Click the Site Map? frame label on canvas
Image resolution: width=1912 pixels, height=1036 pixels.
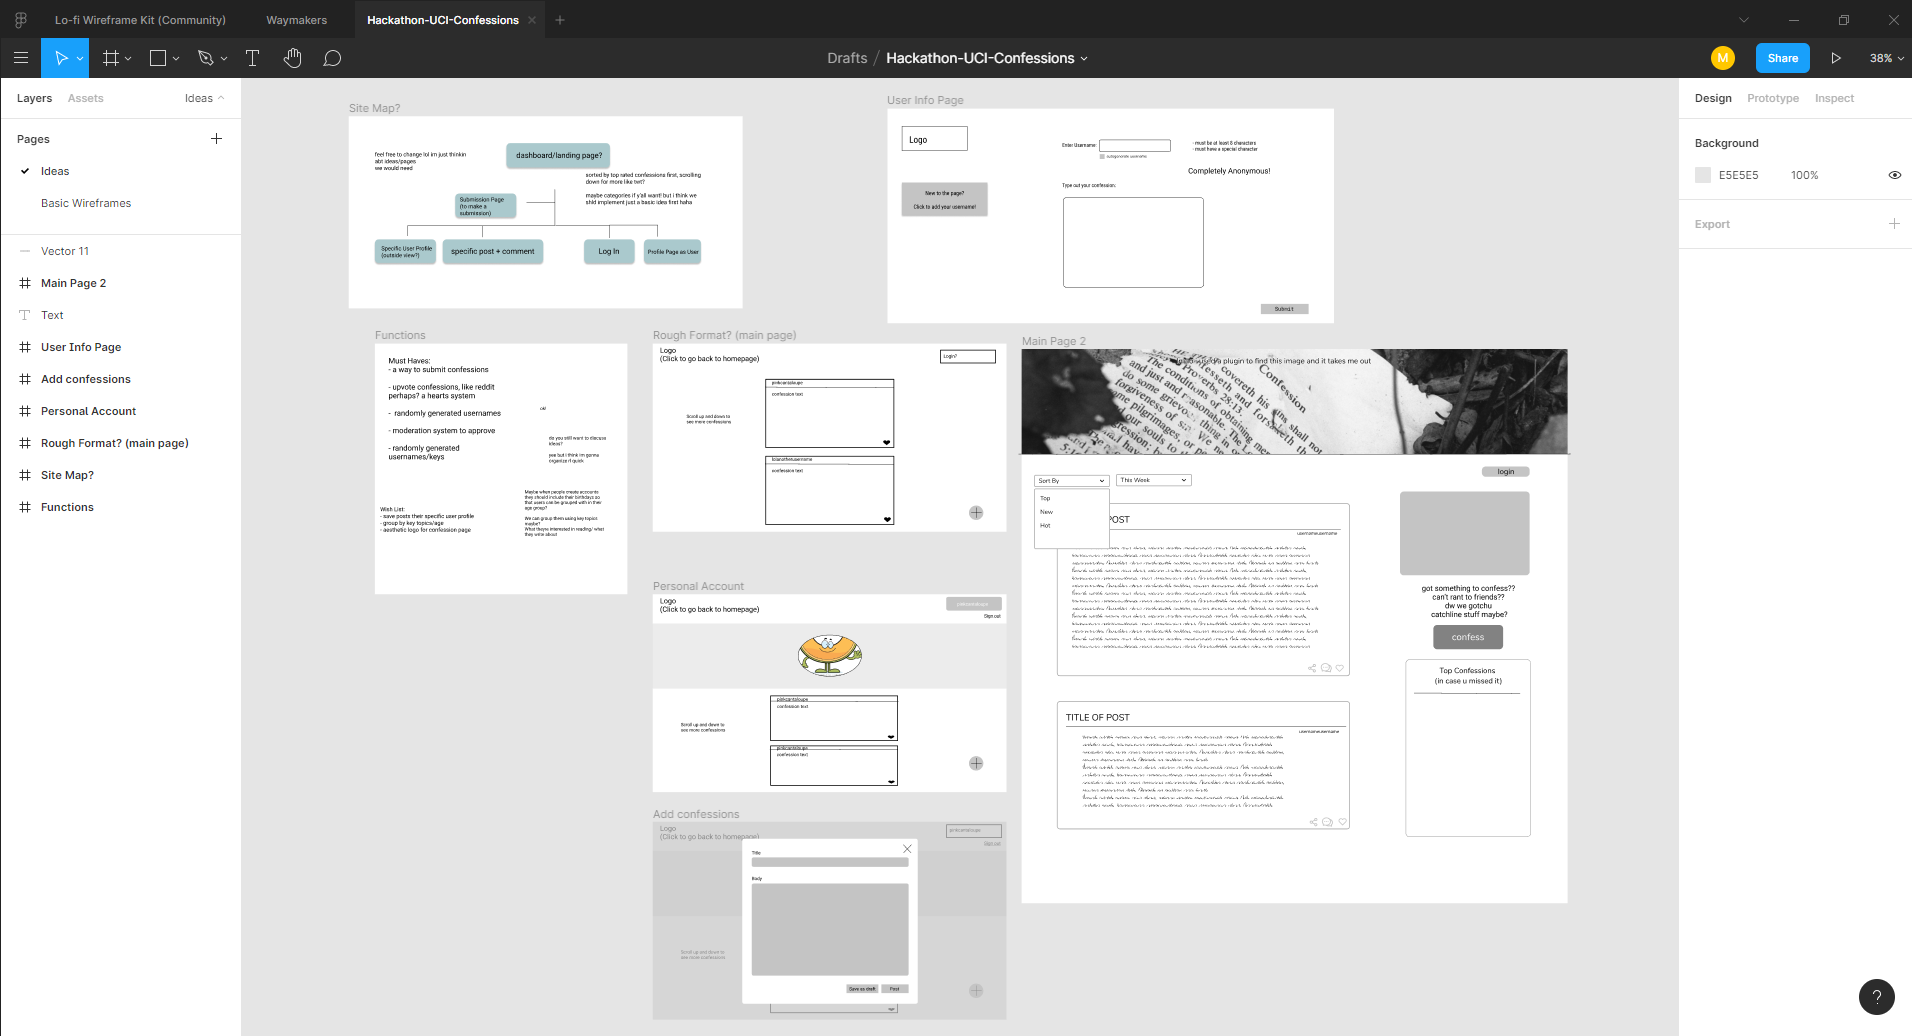[x=374, y=108]
